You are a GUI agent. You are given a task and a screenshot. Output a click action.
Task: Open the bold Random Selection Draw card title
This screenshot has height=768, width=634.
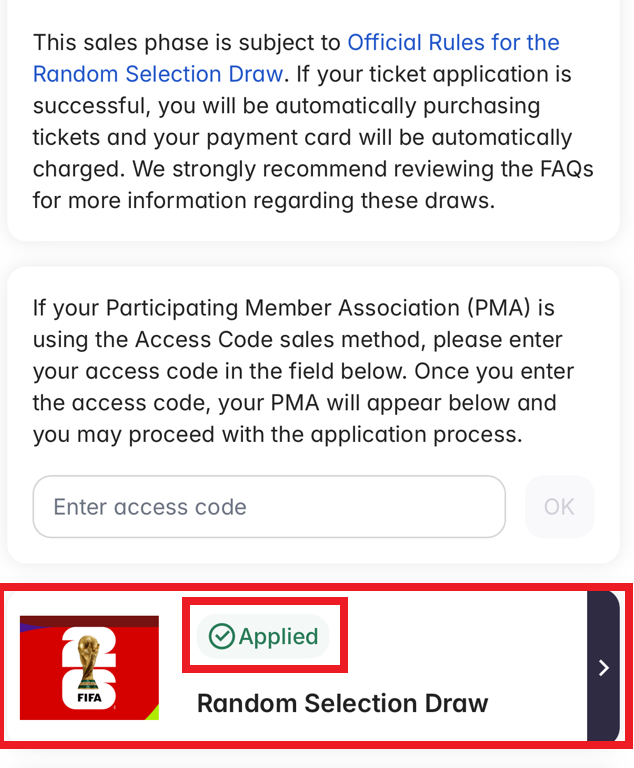342,703
